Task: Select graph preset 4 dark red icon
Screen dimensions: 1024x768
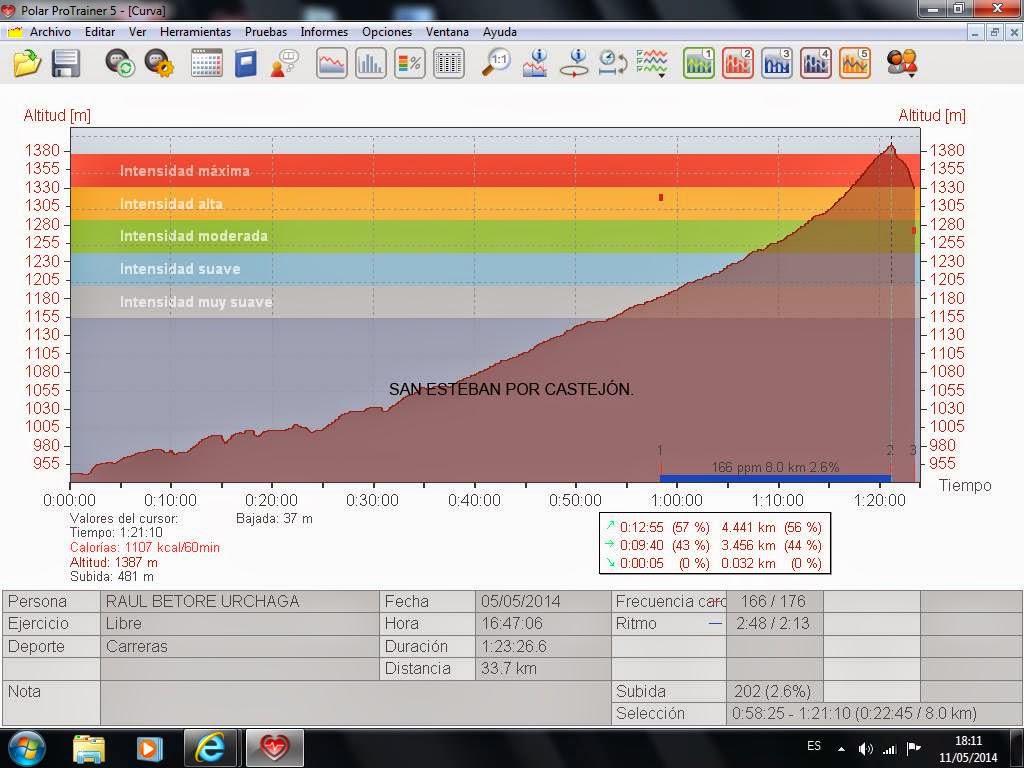Action: click(x=816, y=63)
